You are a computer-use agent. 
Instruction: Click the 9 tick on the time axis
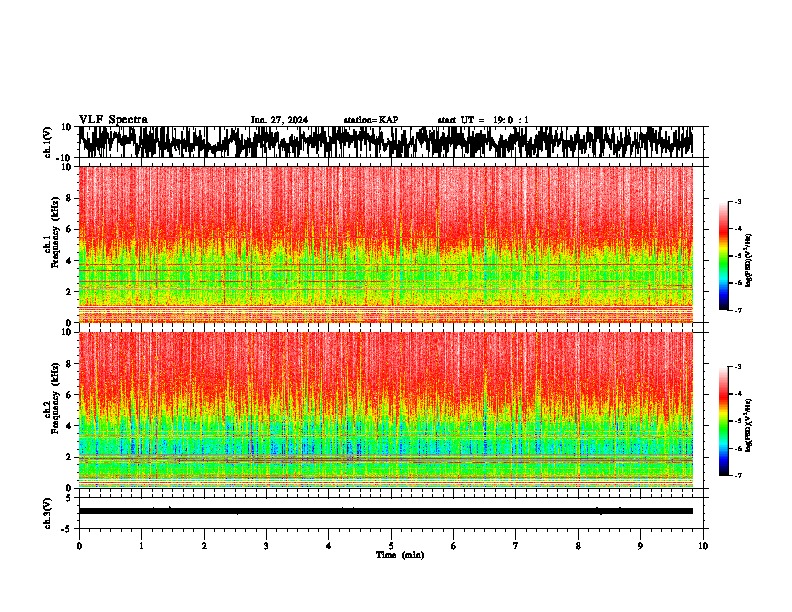640,546
